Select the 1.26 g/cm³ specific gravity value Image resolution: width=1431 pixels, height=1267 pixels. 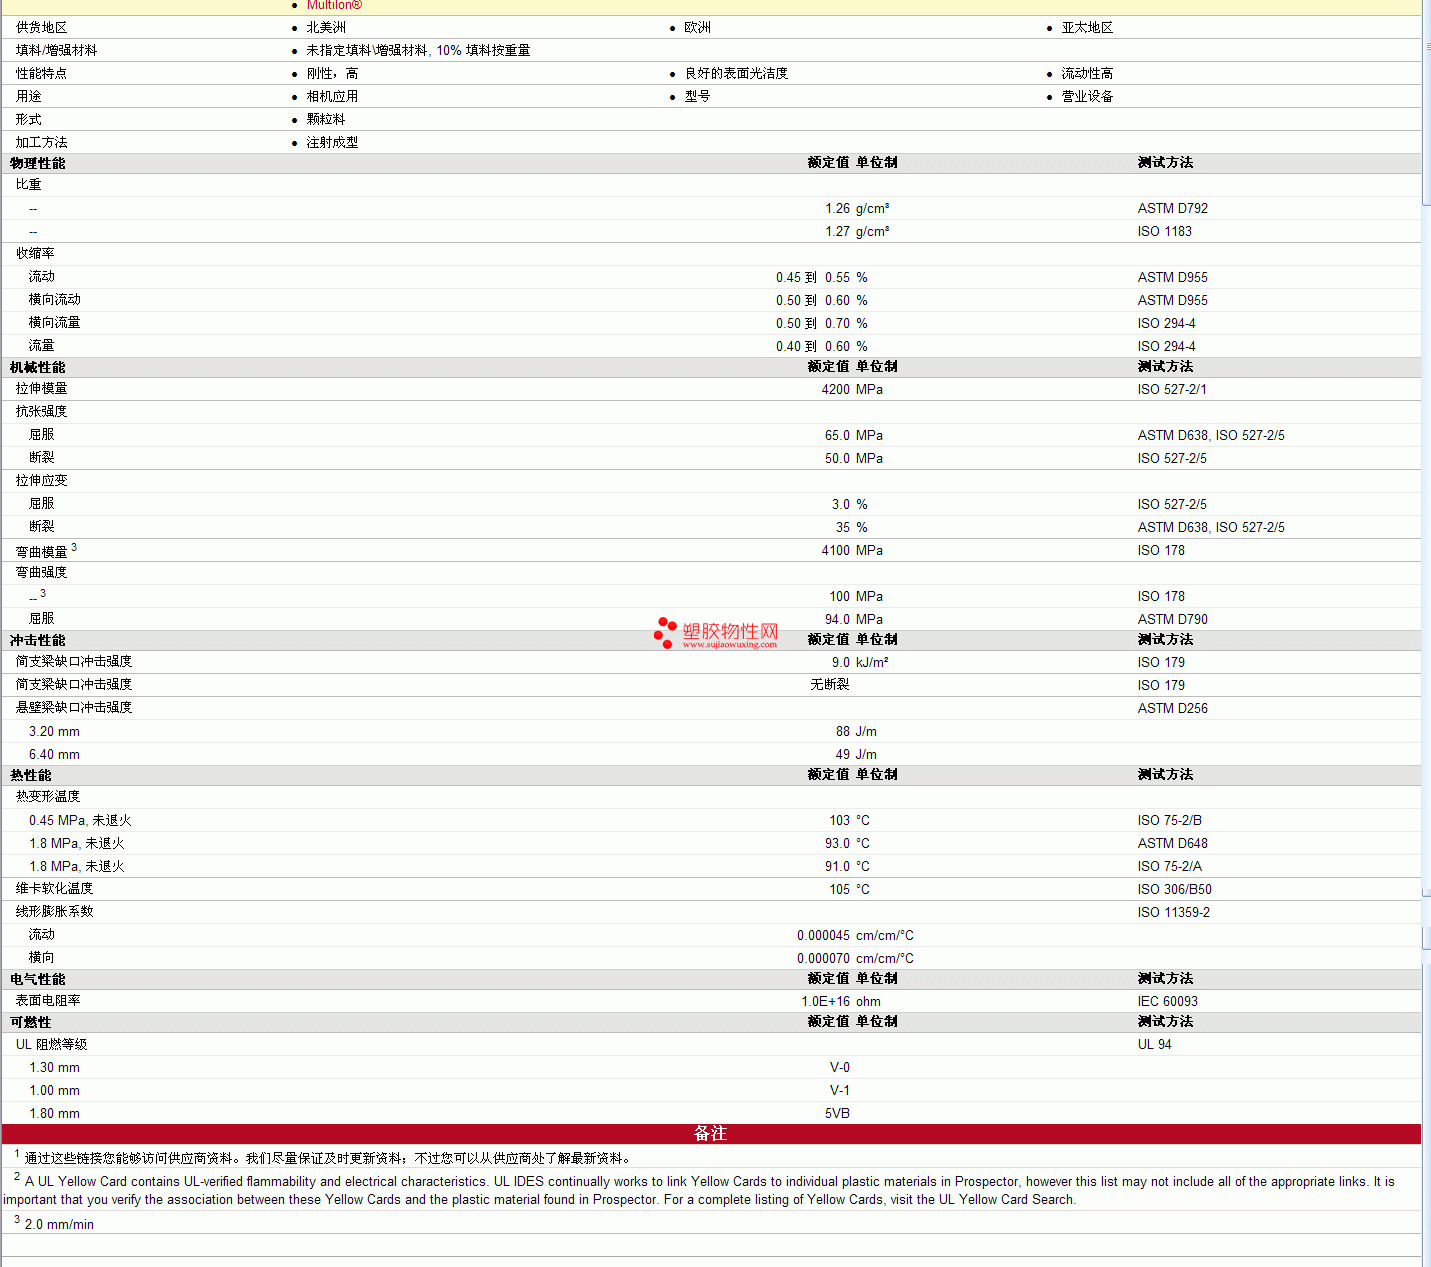point(857,209)
